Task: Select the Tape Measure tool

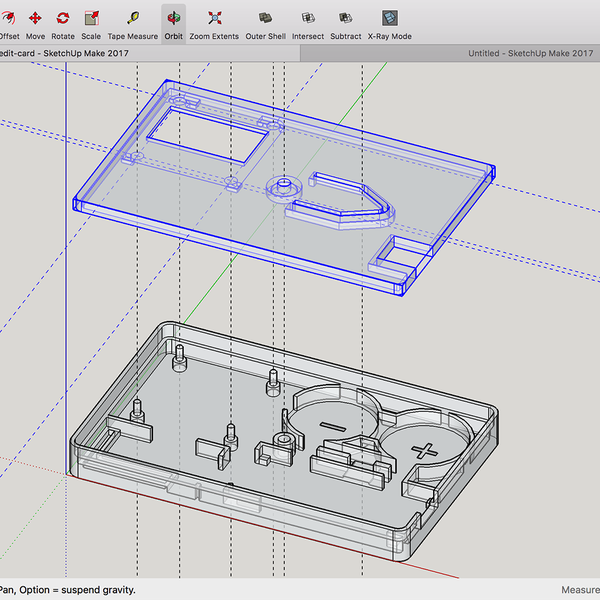Action: (x=133, y=19)
